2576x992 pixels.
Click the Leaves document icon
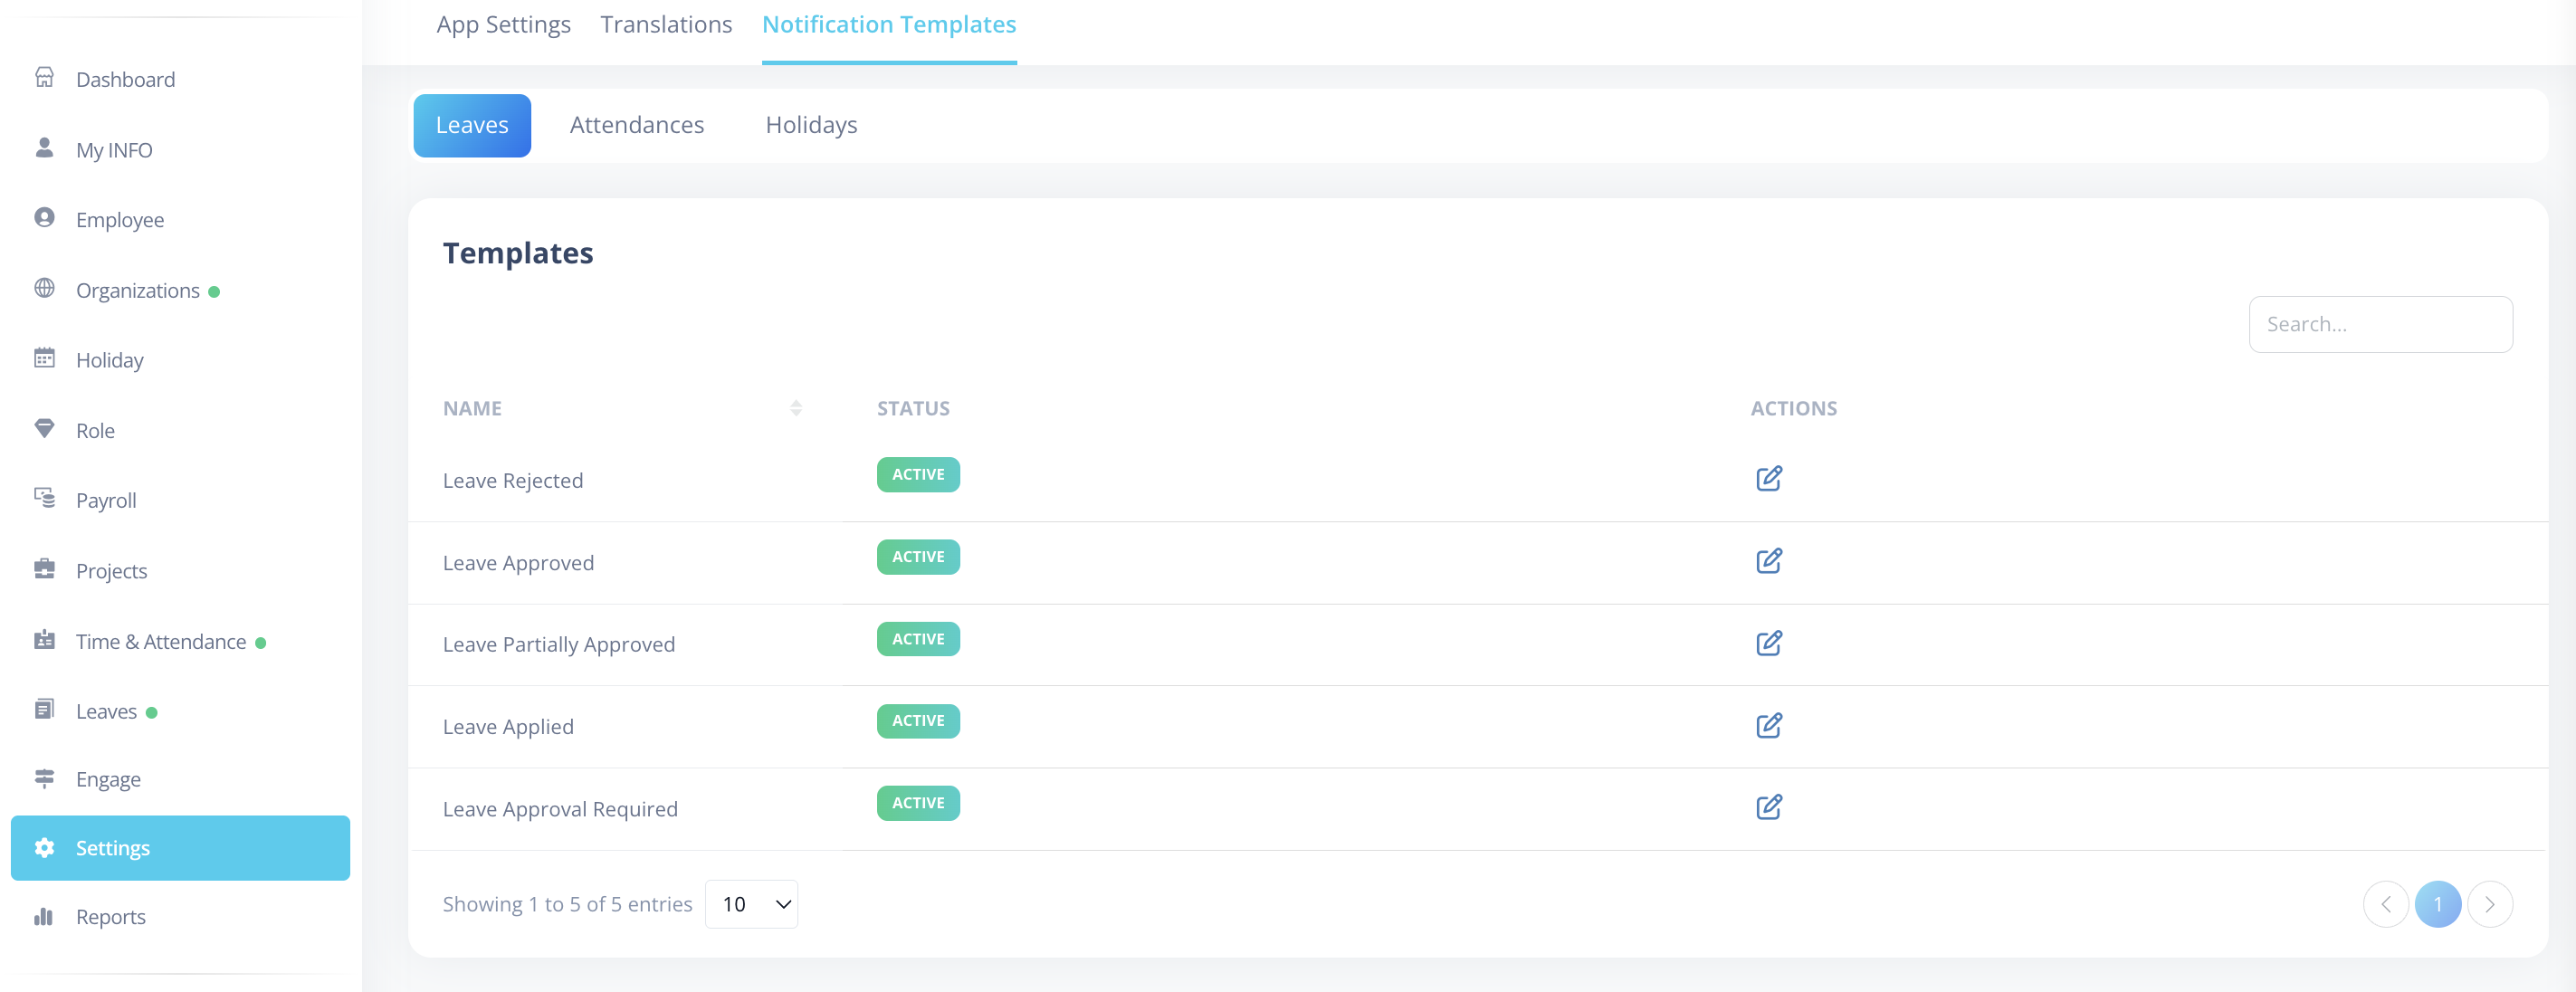pyautogui.click(x=44, y=710)
